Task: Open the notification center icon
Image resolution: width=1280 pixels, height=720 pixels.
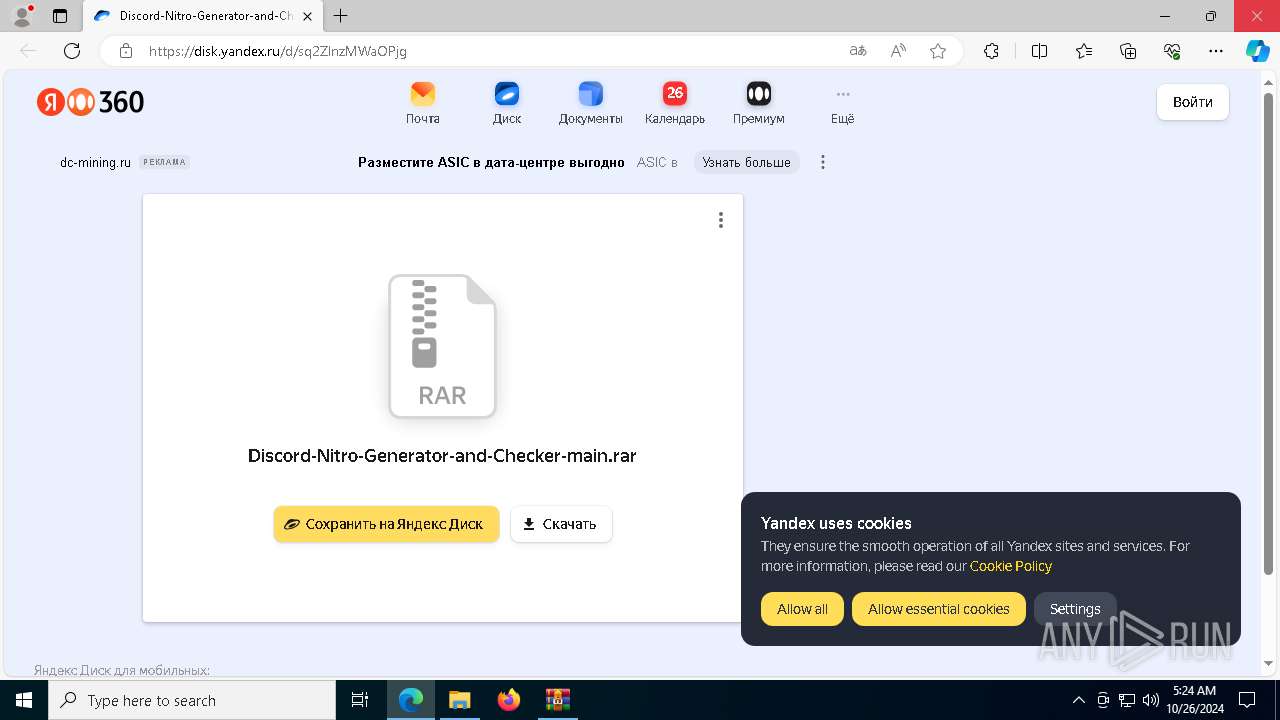Action: click(x=1247, y=700)
